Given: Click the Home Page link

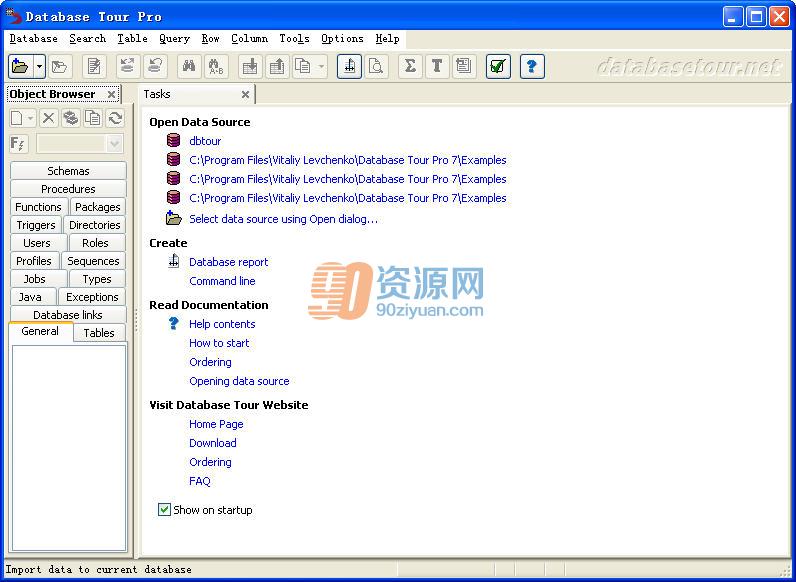Looking at the screenshot, I should (x=216, y=424).
